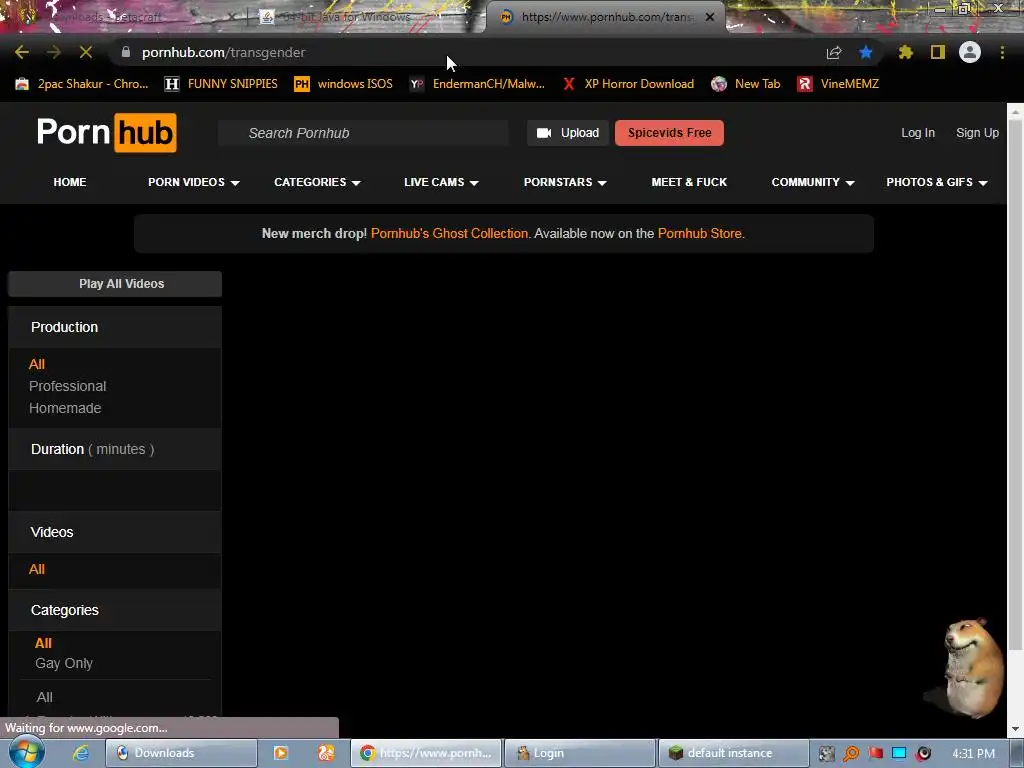The height and width of the screenshot is (768, 1024).
Task: Select Homemade production filter
Action: click(x=65, y=408)
